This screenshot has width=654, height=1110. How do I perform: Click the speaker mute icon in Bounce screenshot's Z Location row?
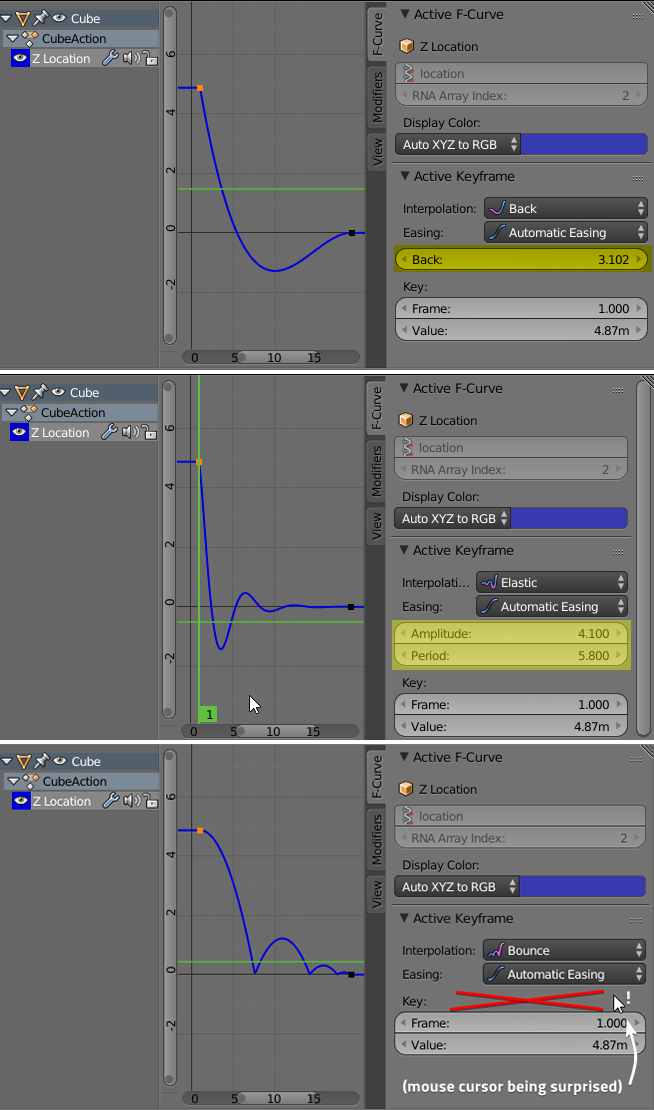point(131,801)
